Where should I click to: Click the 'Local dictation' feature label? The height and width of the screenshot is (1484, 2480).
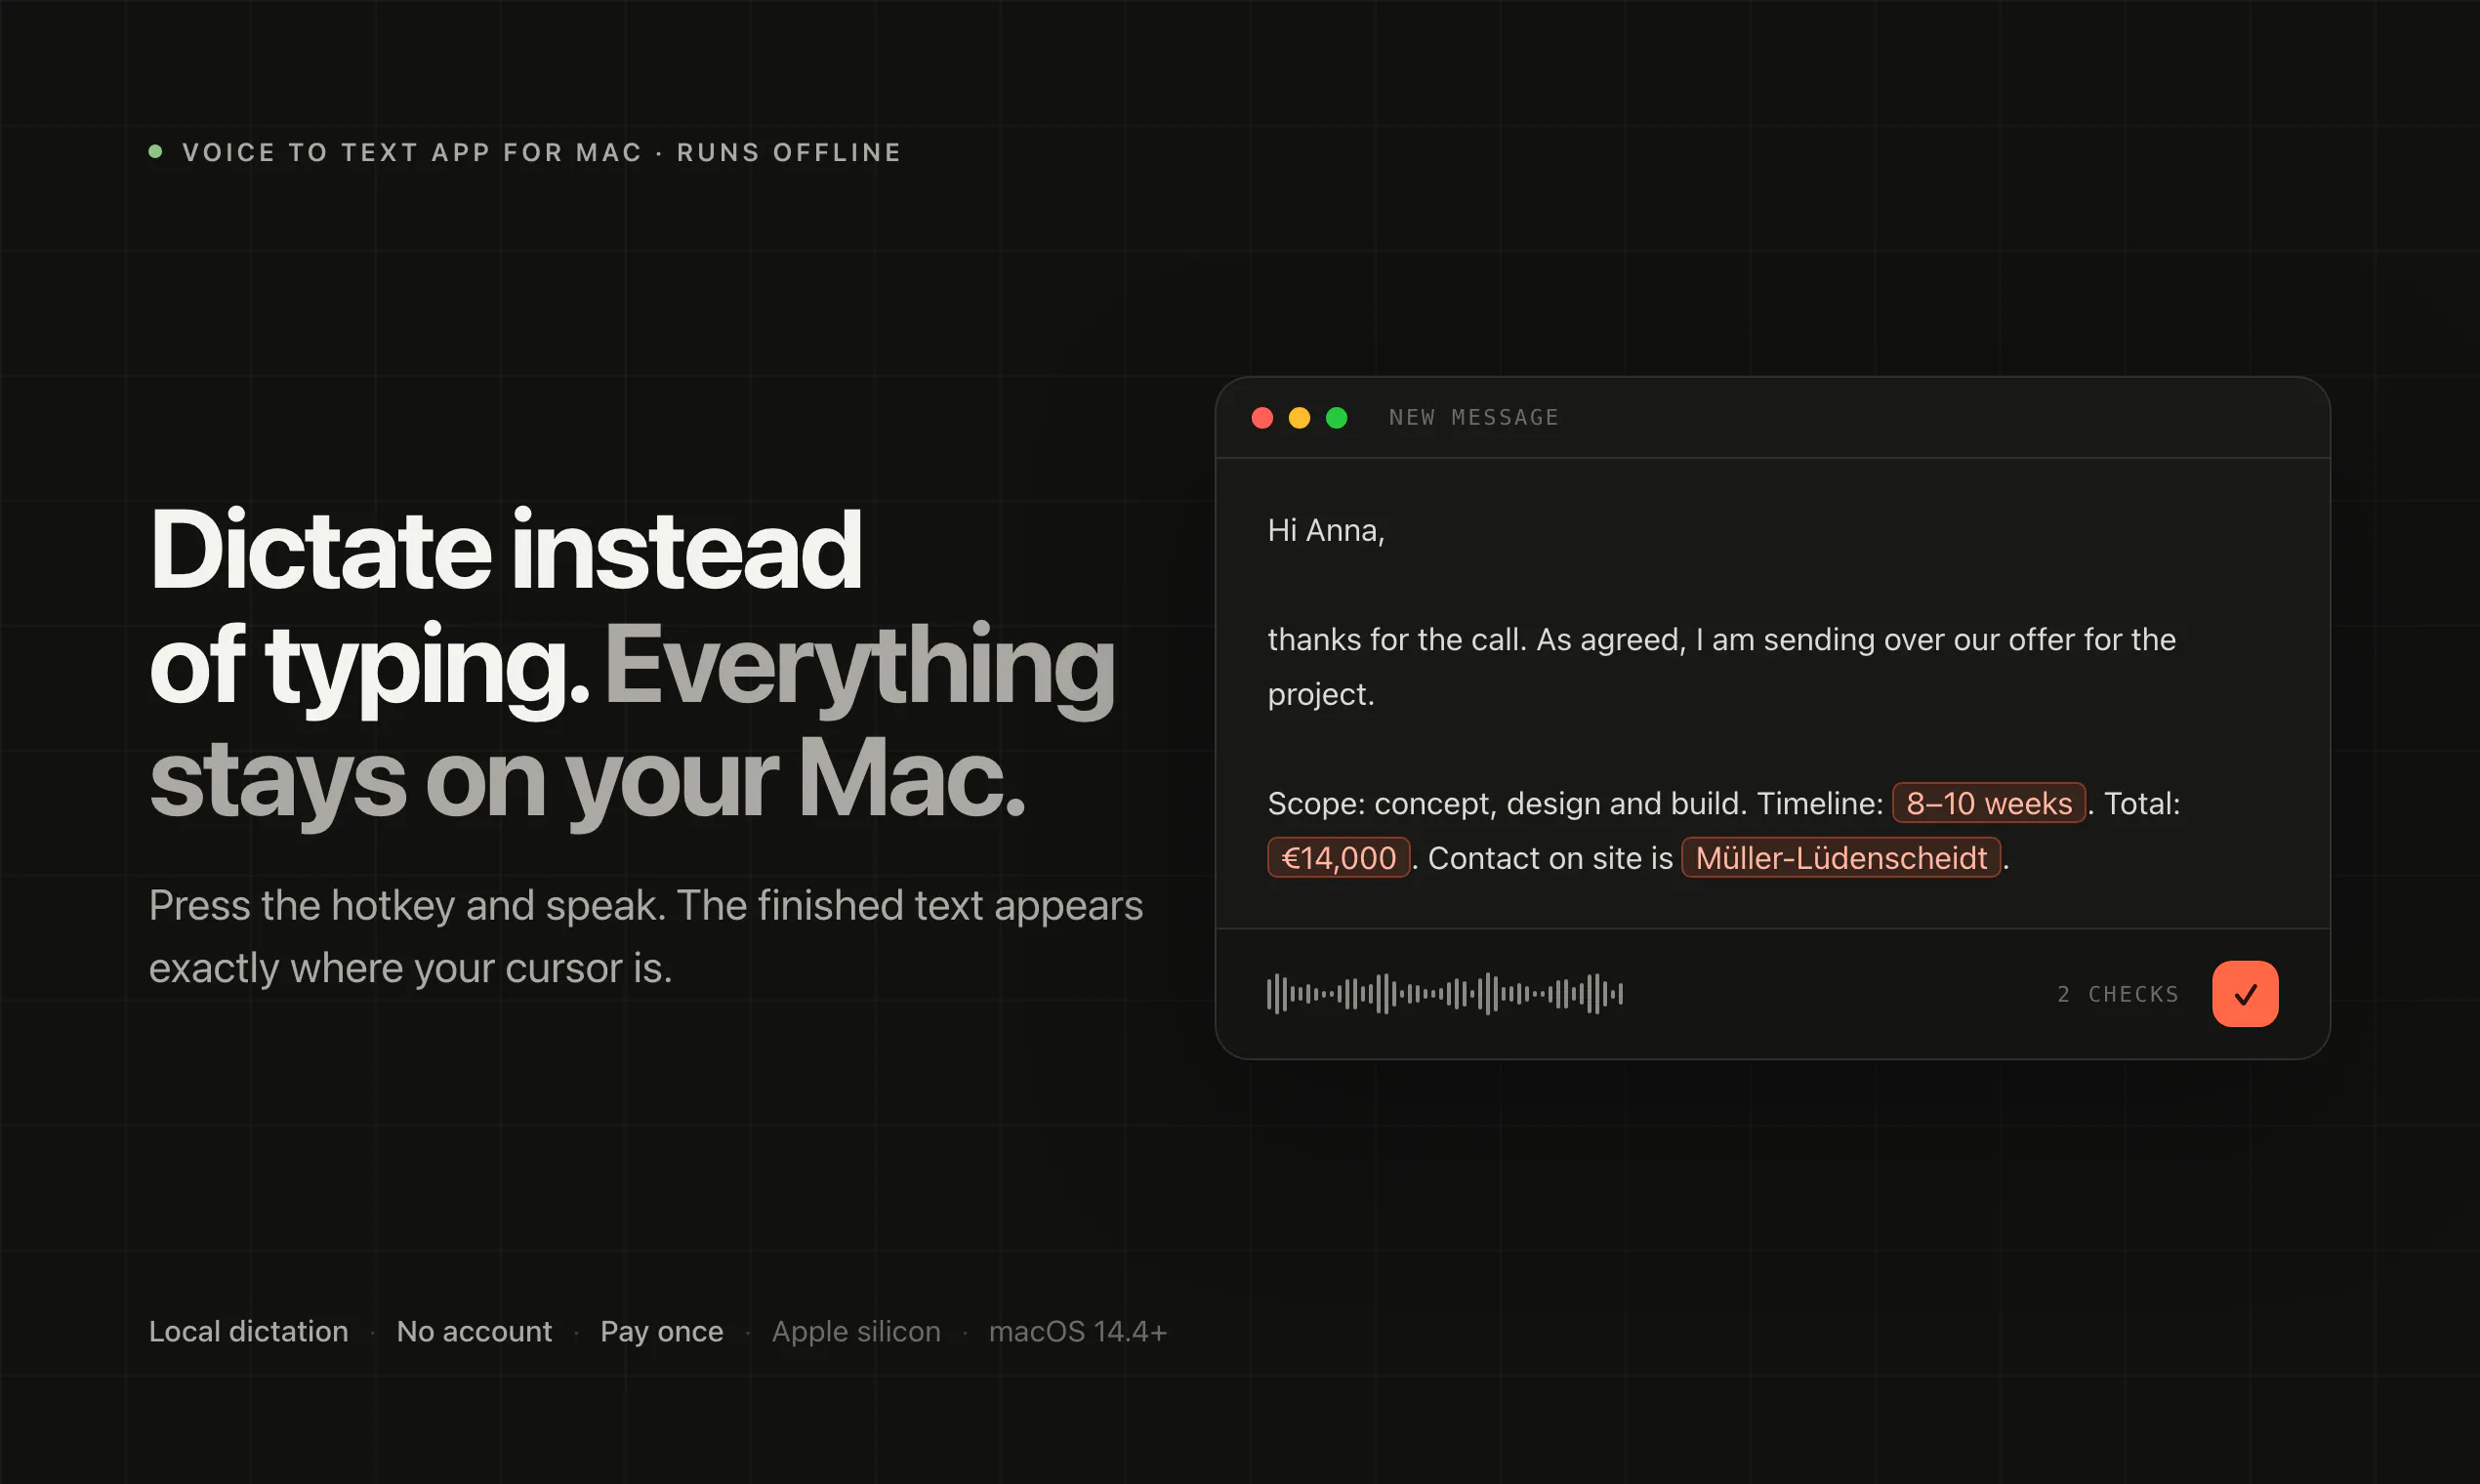[249, 1331]
